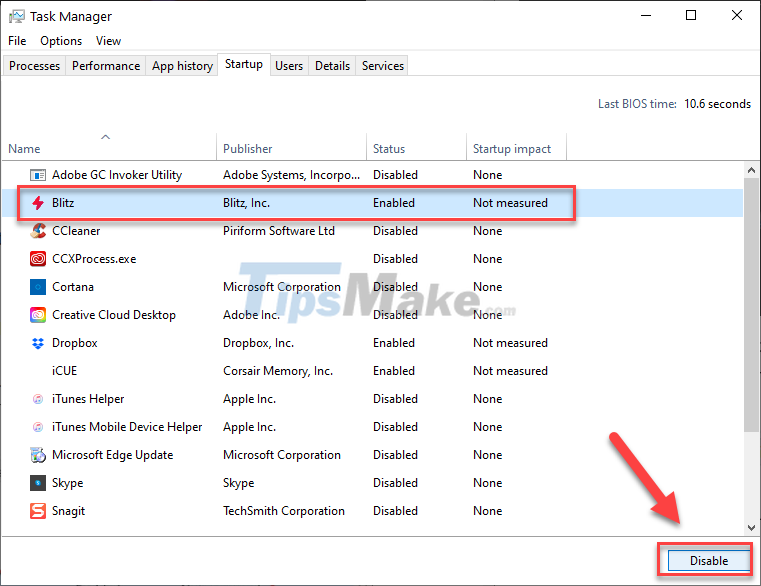Sort by the Publisher column header
761x586 pixels.
coord(291,149)
